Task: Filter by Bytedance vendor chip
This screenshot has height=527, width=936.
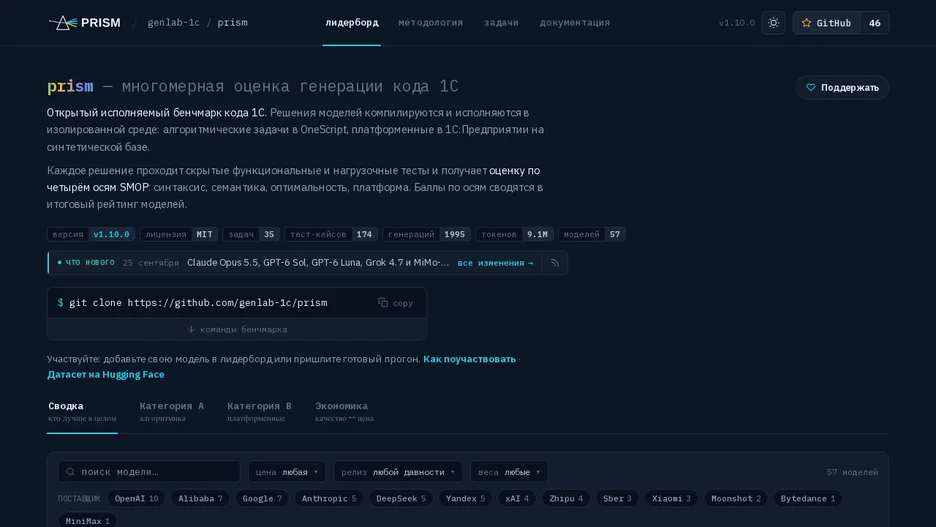Action: coord(808,498)
